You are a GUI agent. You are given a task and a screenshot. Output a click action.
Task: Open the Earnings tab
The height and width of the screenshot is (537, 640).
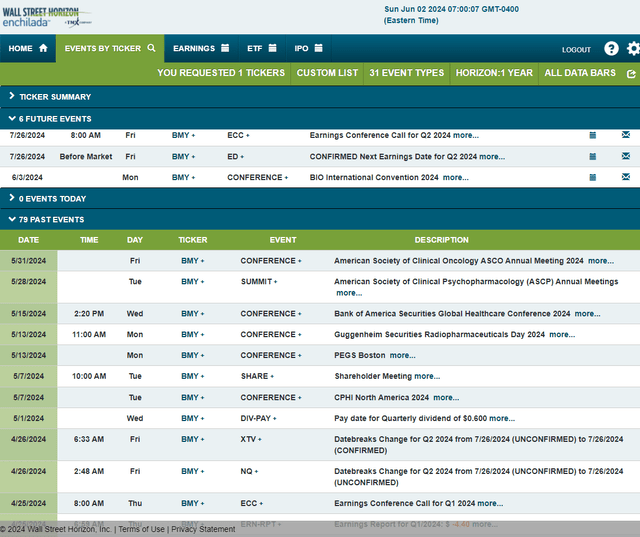pyautogui.click(x=201, y=48)
